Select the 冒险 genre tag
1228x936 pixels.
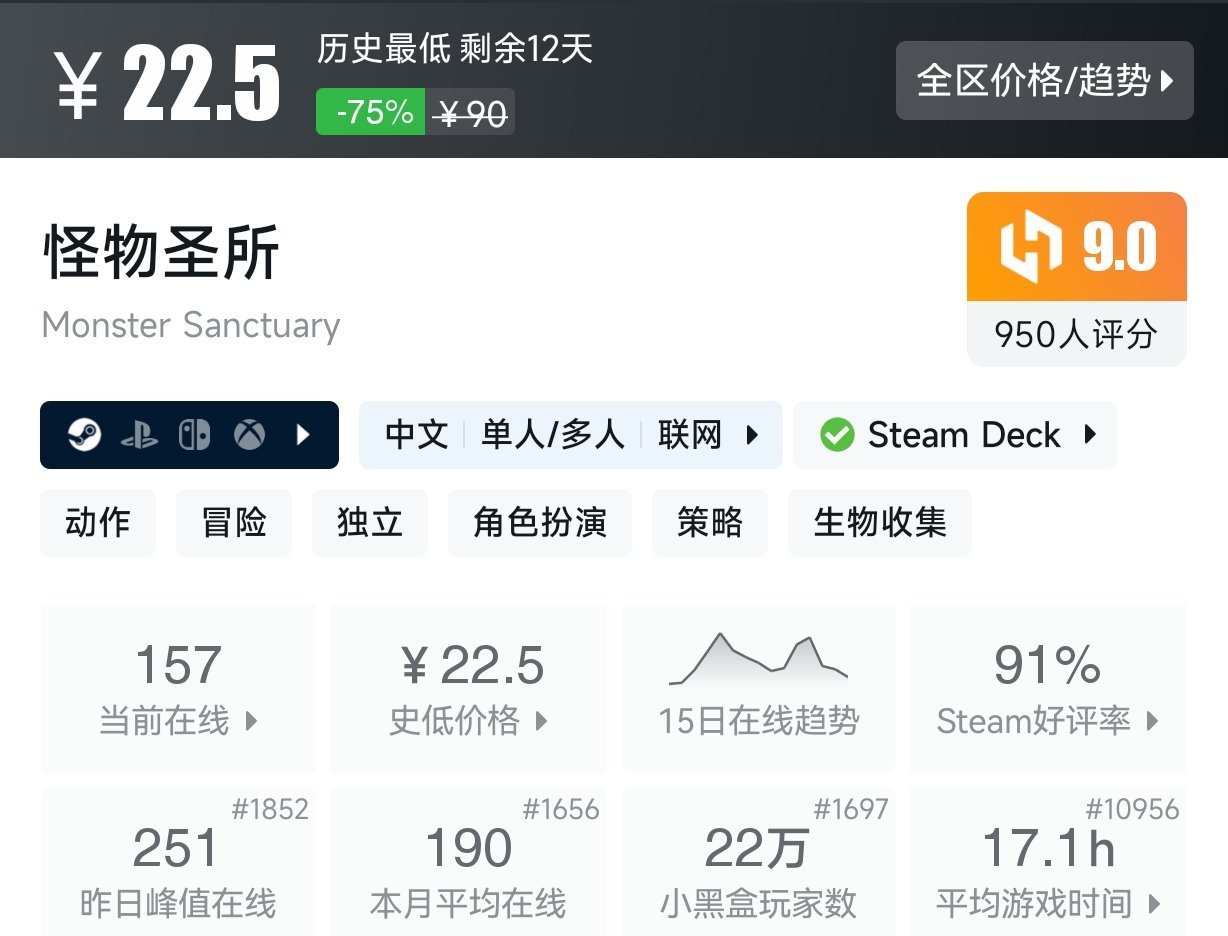234,522
